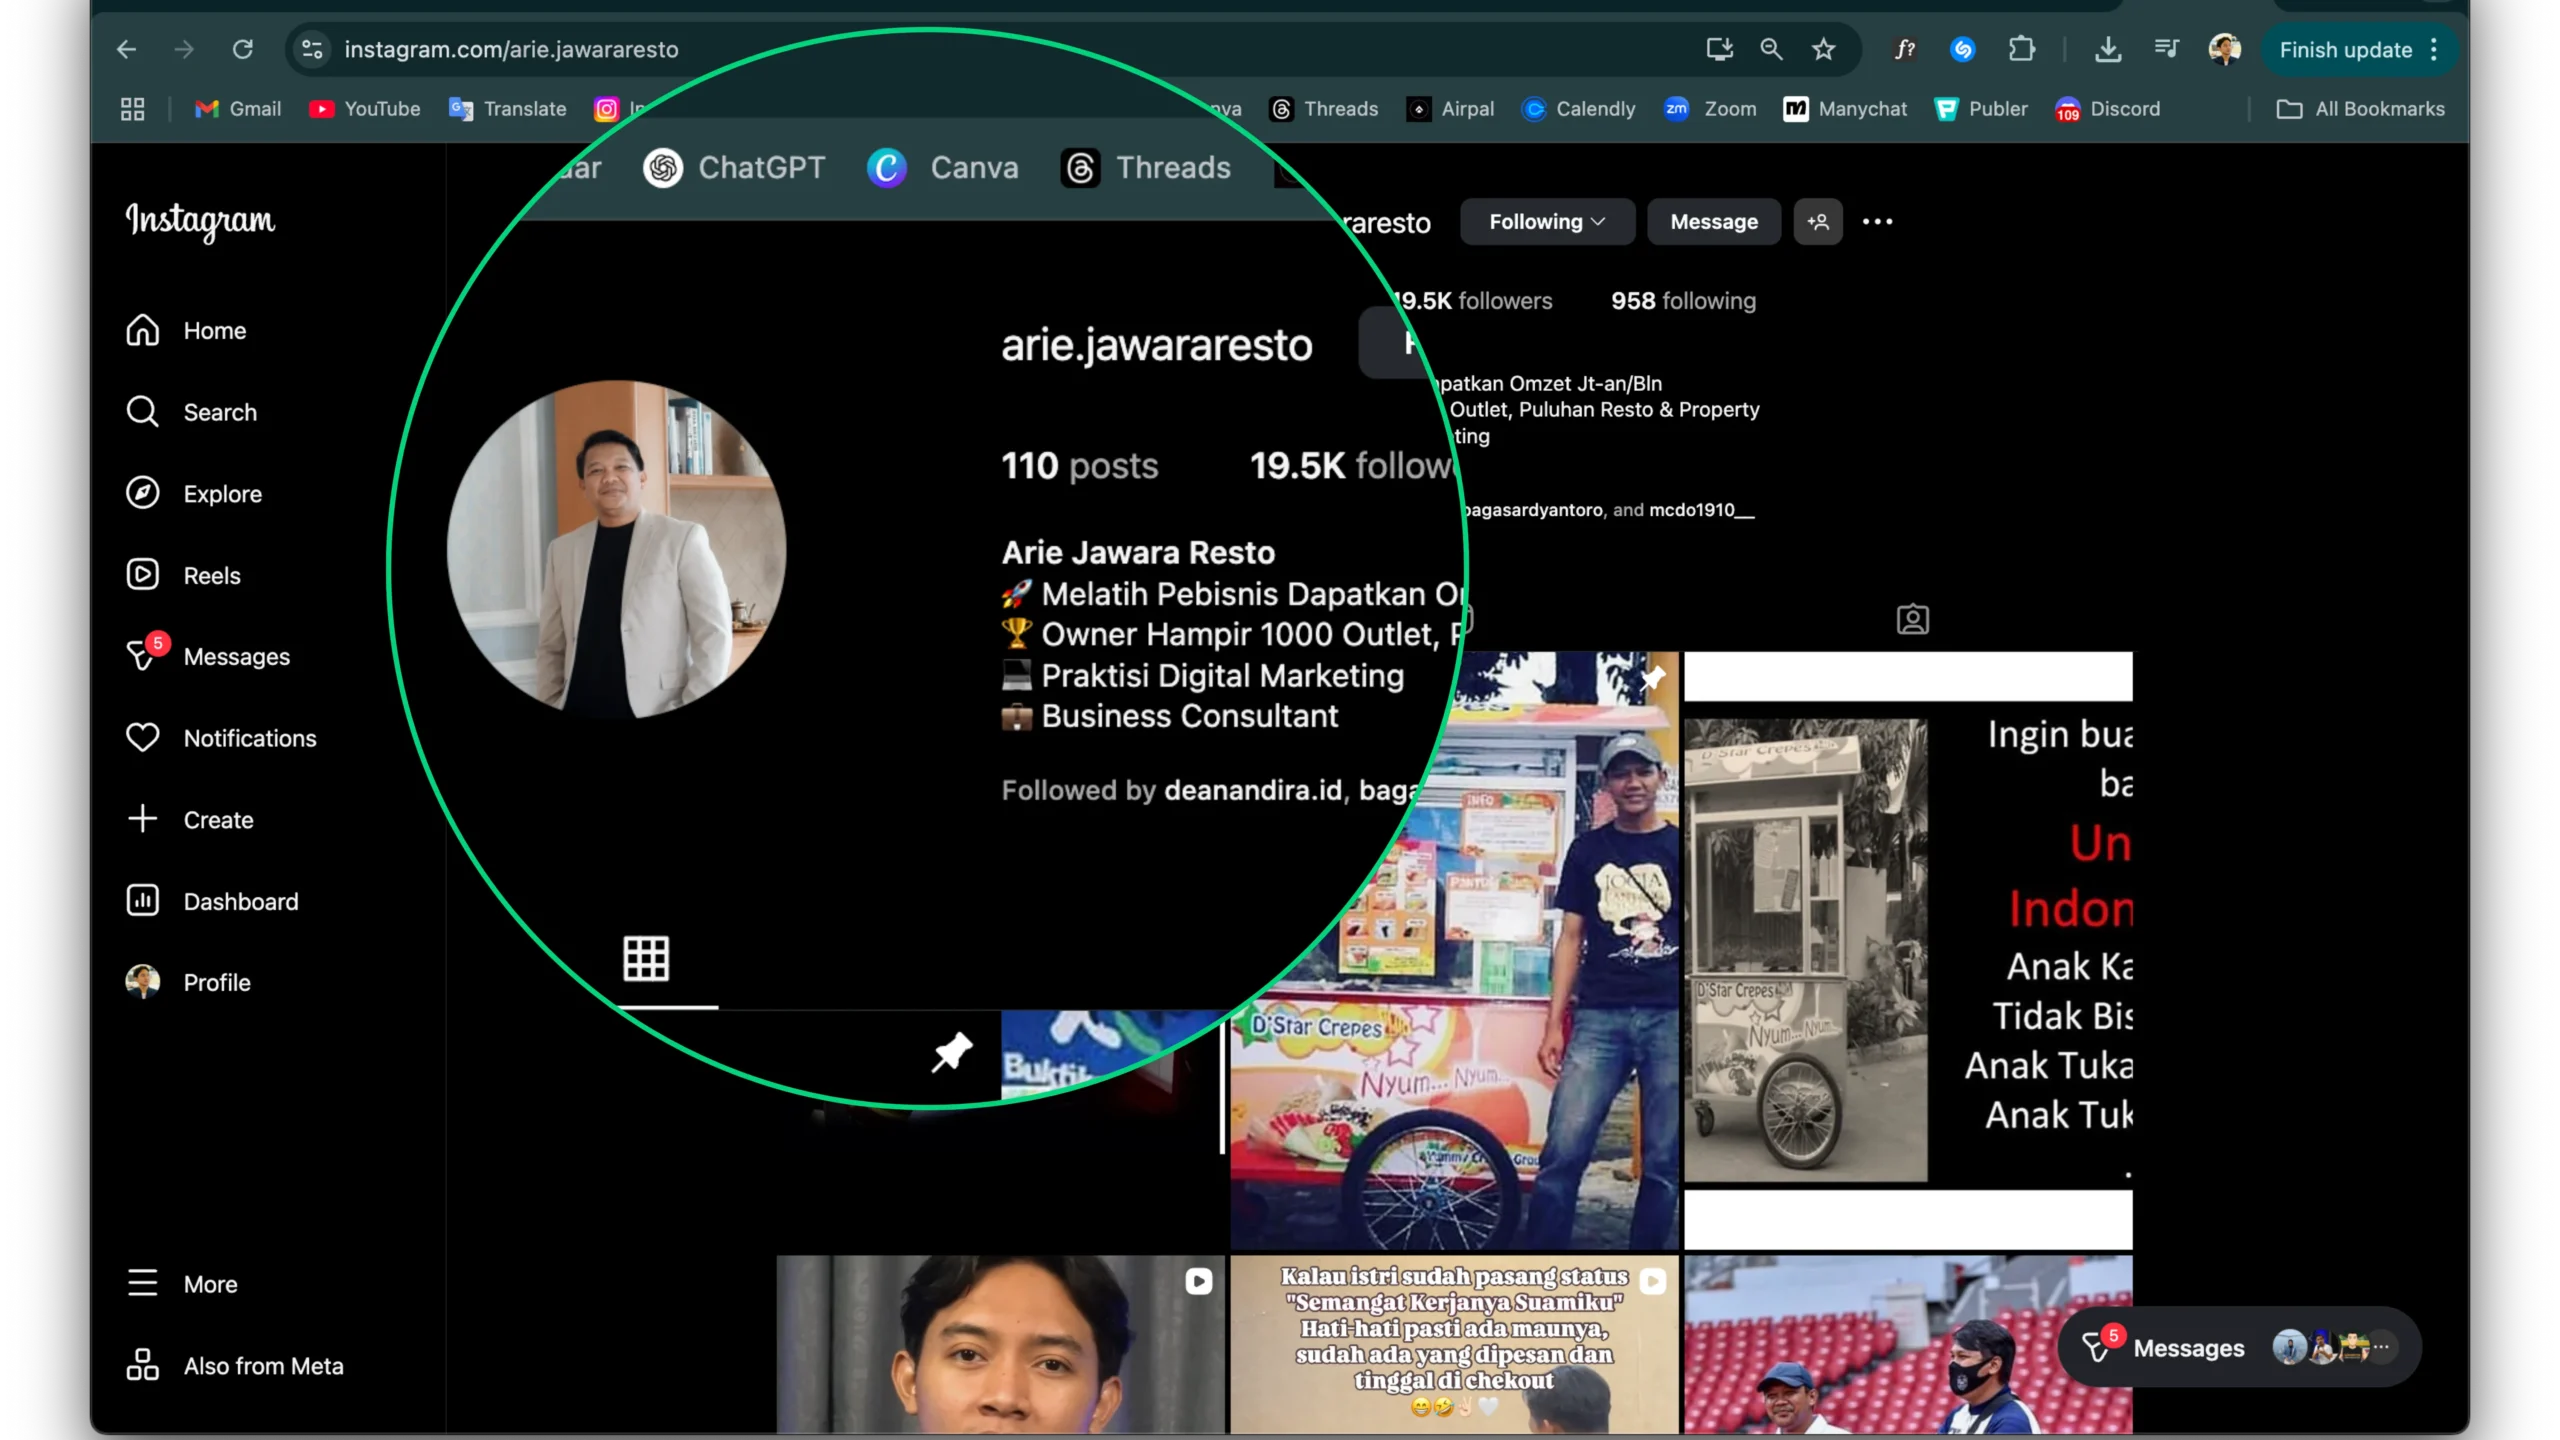Open Profile in Instagram sidebar

click(x=188, y=982)
